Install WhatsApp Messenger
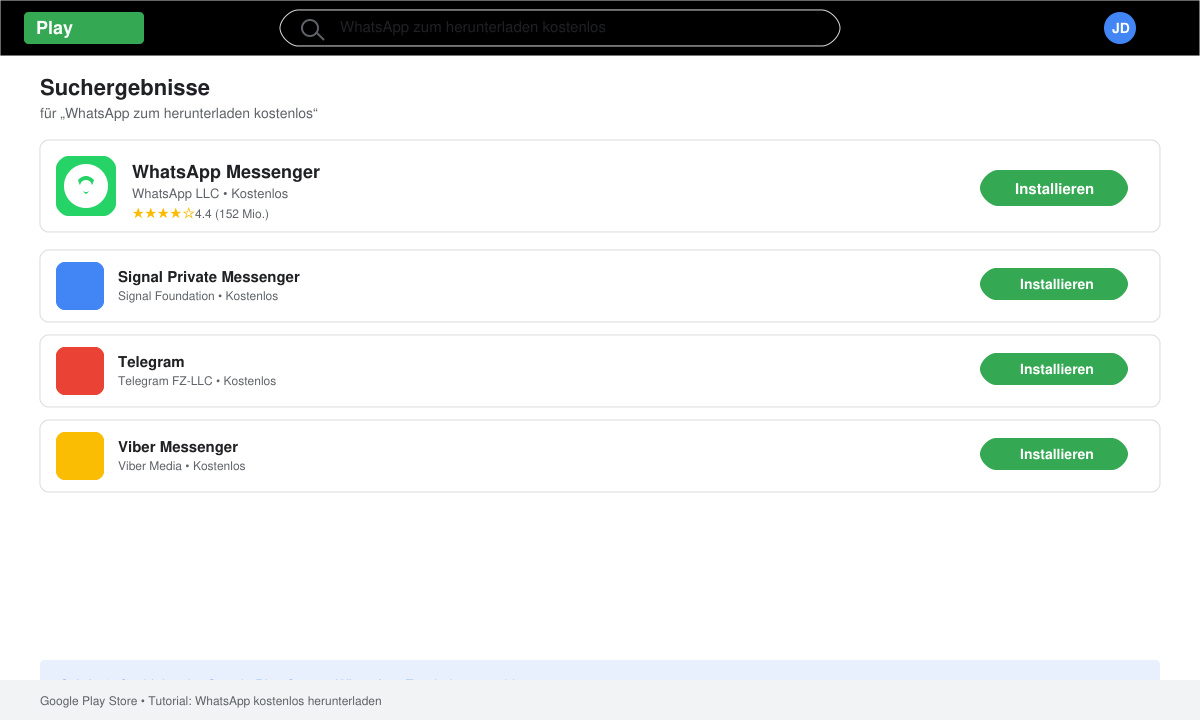The height and width of the screenshot is (720, 1200). click(1054, 188)
